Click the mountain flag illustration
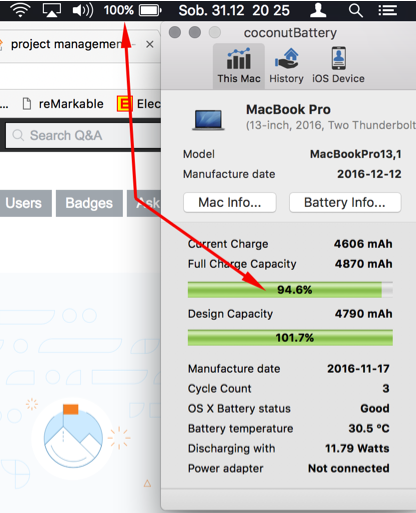 click(73, 436)
